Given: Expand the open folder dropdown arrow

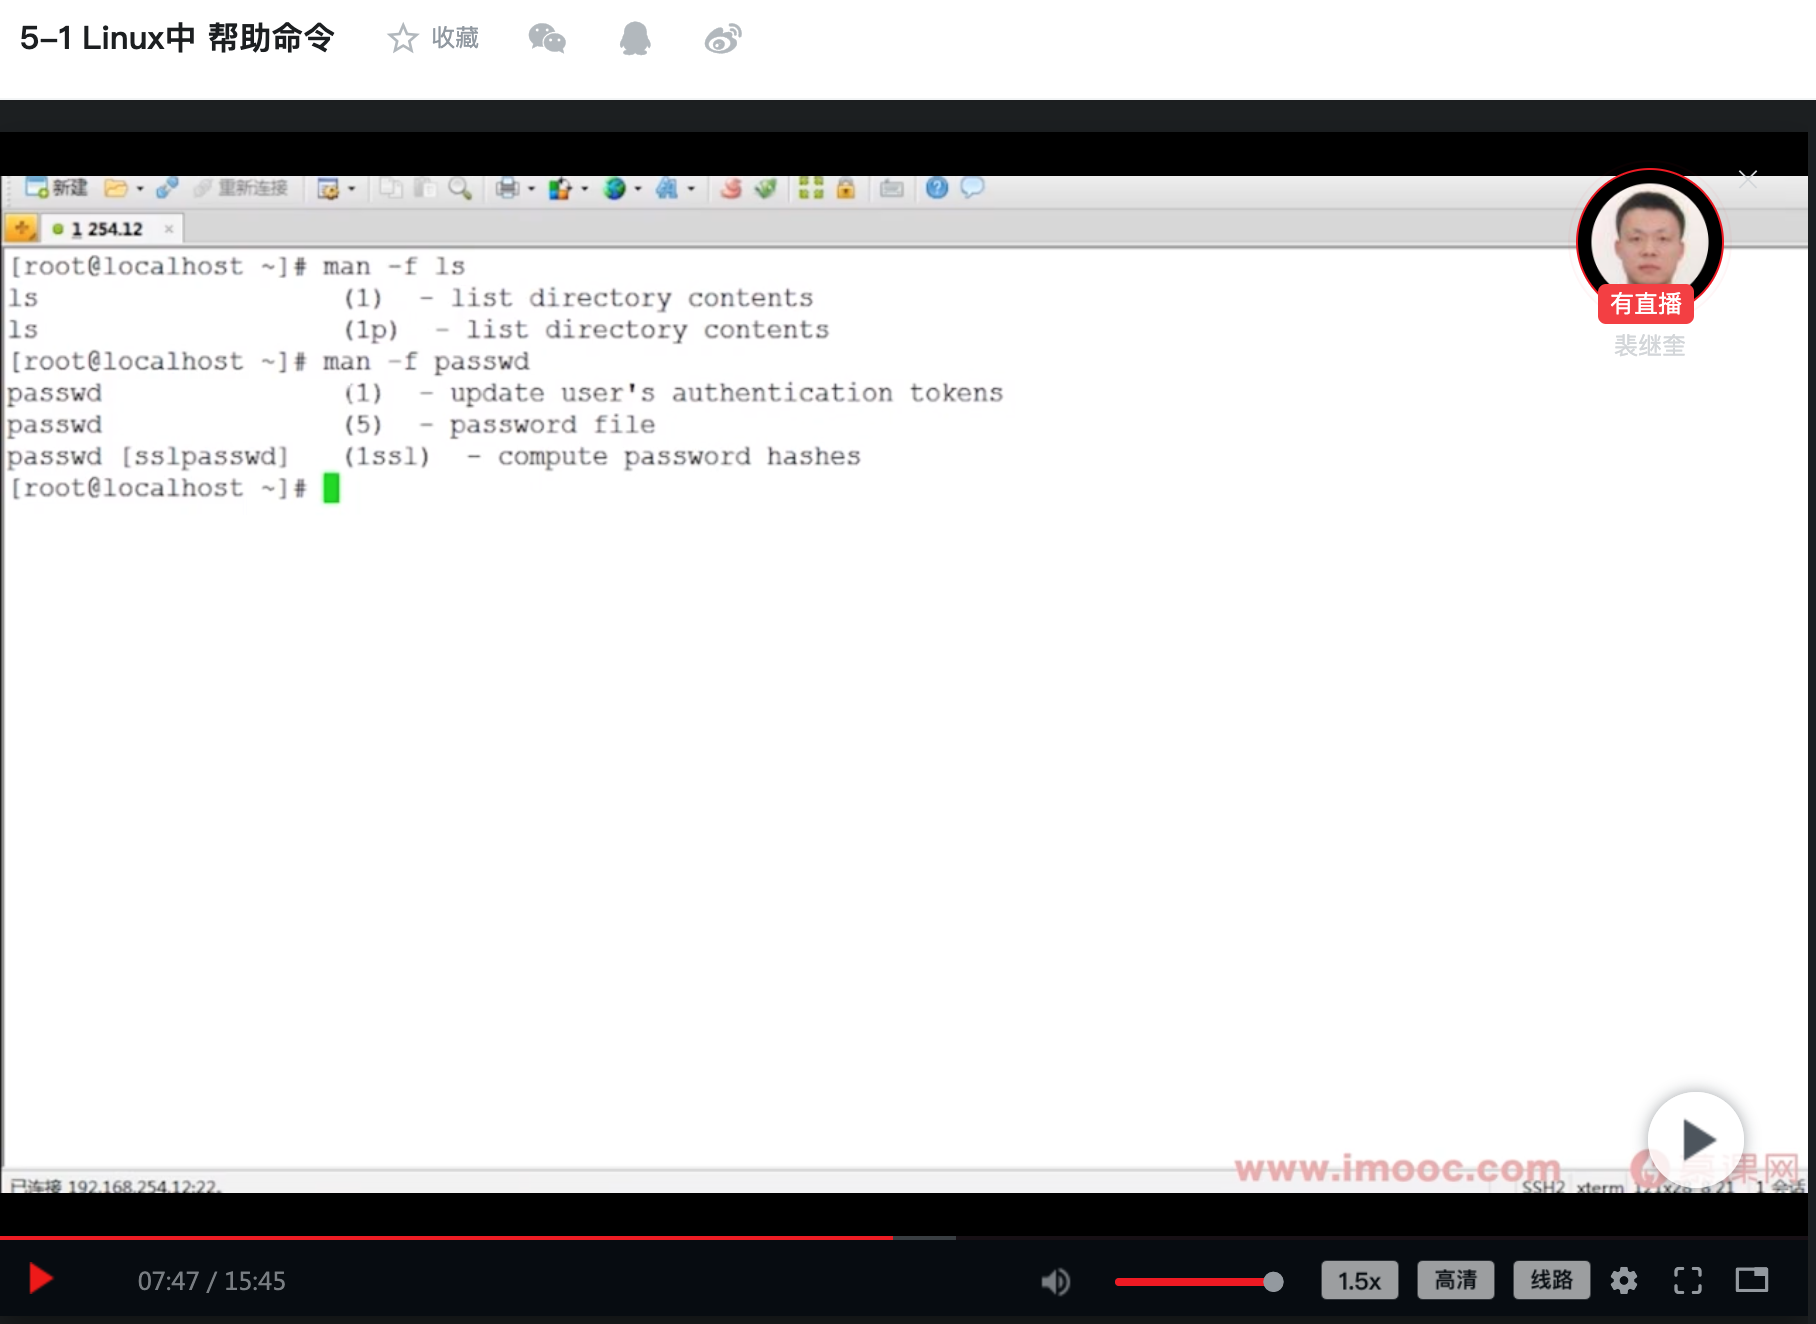Looking at the screenshot, I should click(140, 188).
